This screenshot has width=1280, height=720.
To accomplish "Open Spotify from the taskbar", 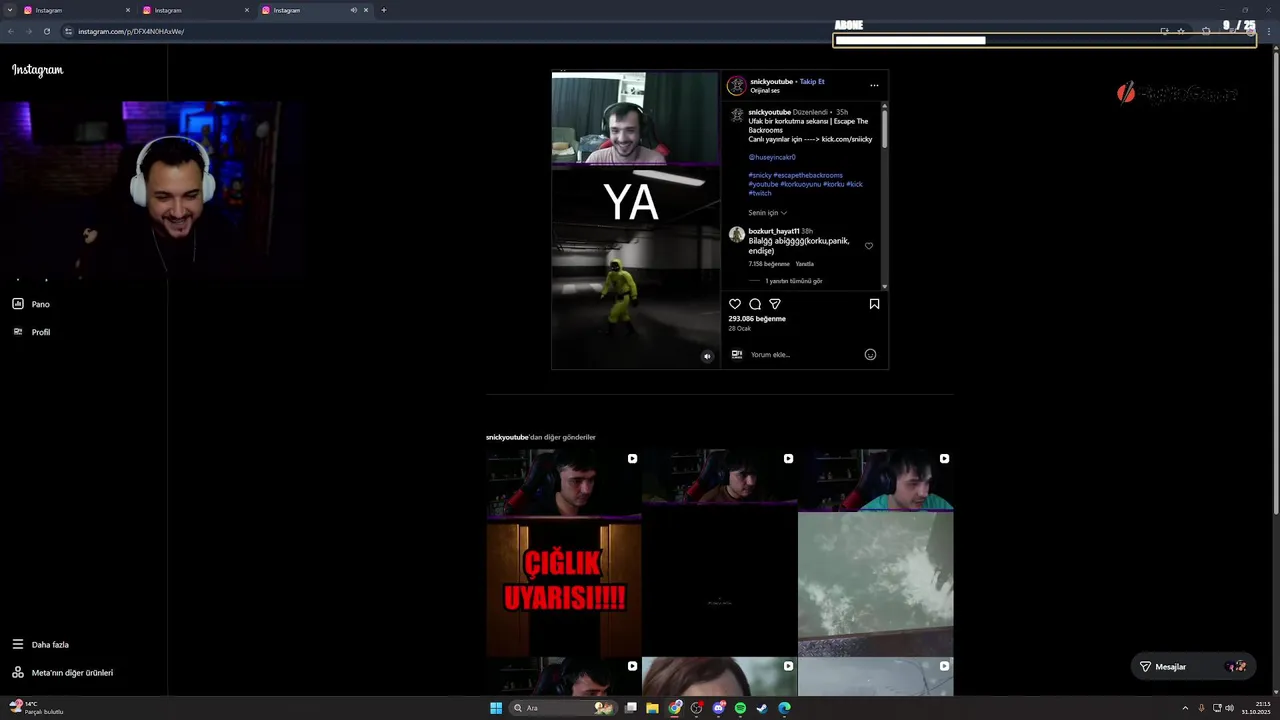I will click(x=740, y=708).
